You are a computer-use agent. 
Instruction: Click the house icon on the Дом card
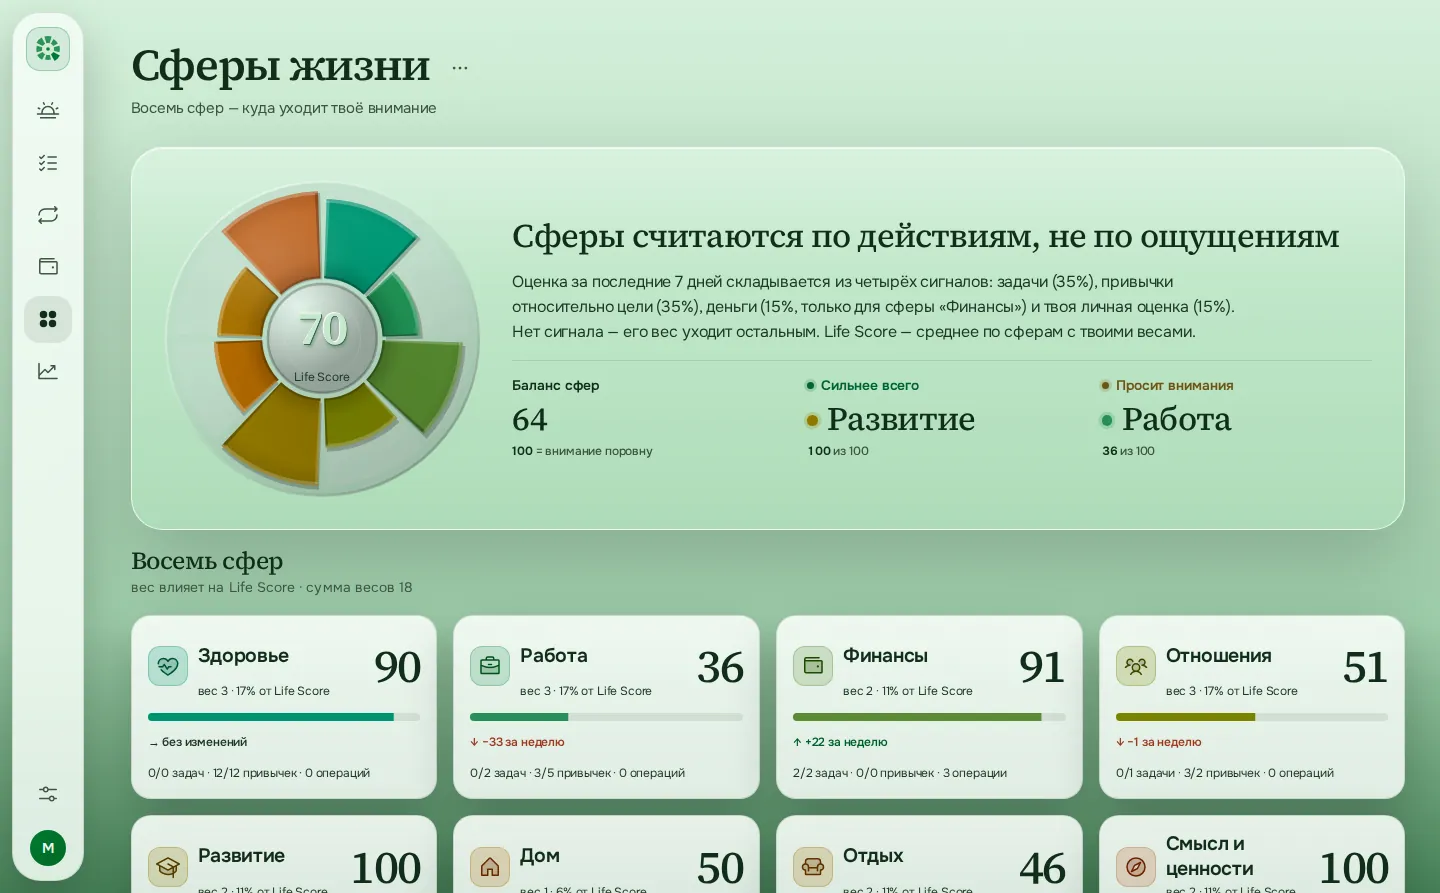click(x=490, y=867)
